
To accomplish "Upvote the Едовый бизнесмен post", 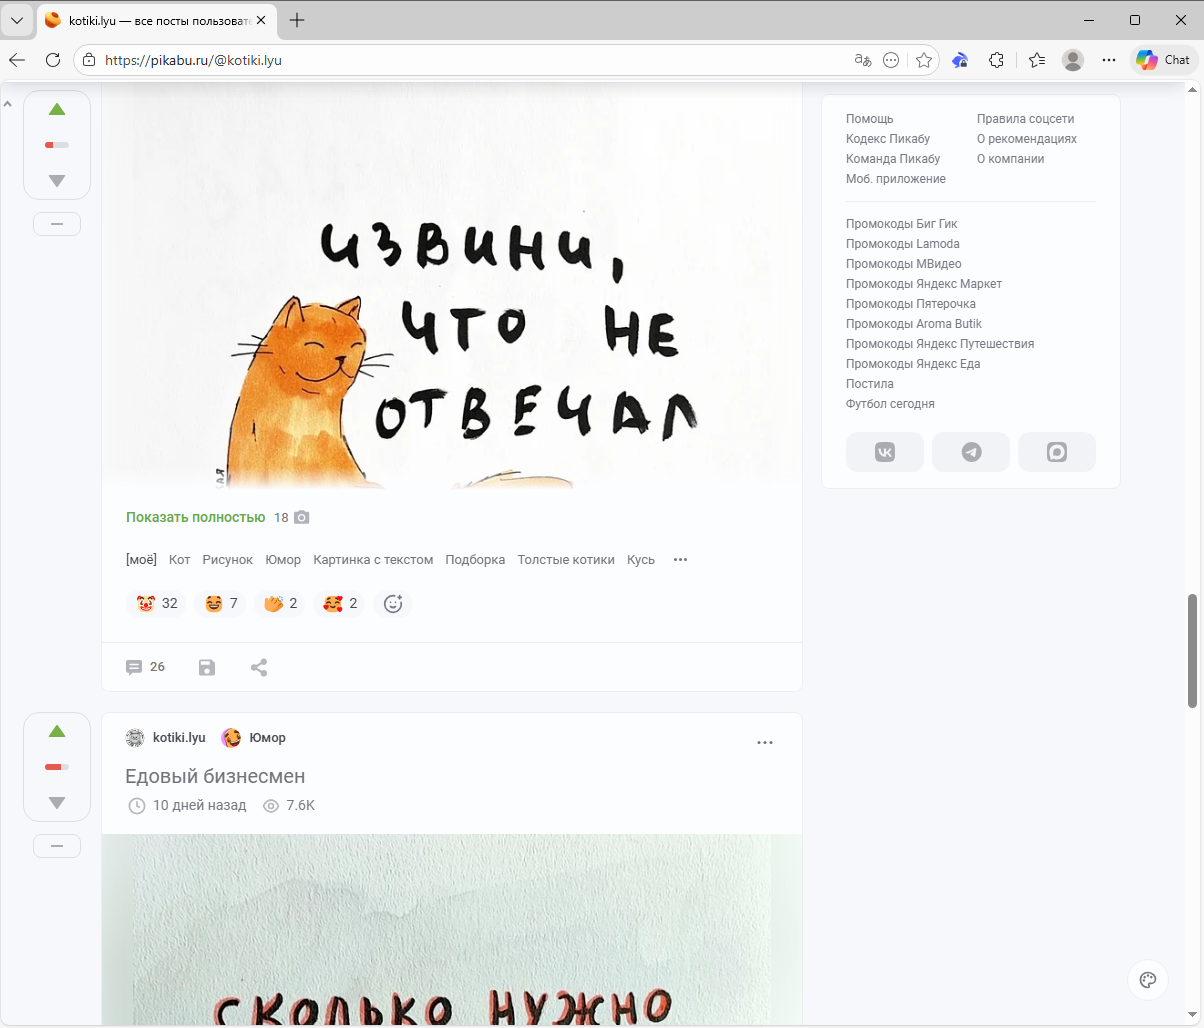I will tap(57, 731).
